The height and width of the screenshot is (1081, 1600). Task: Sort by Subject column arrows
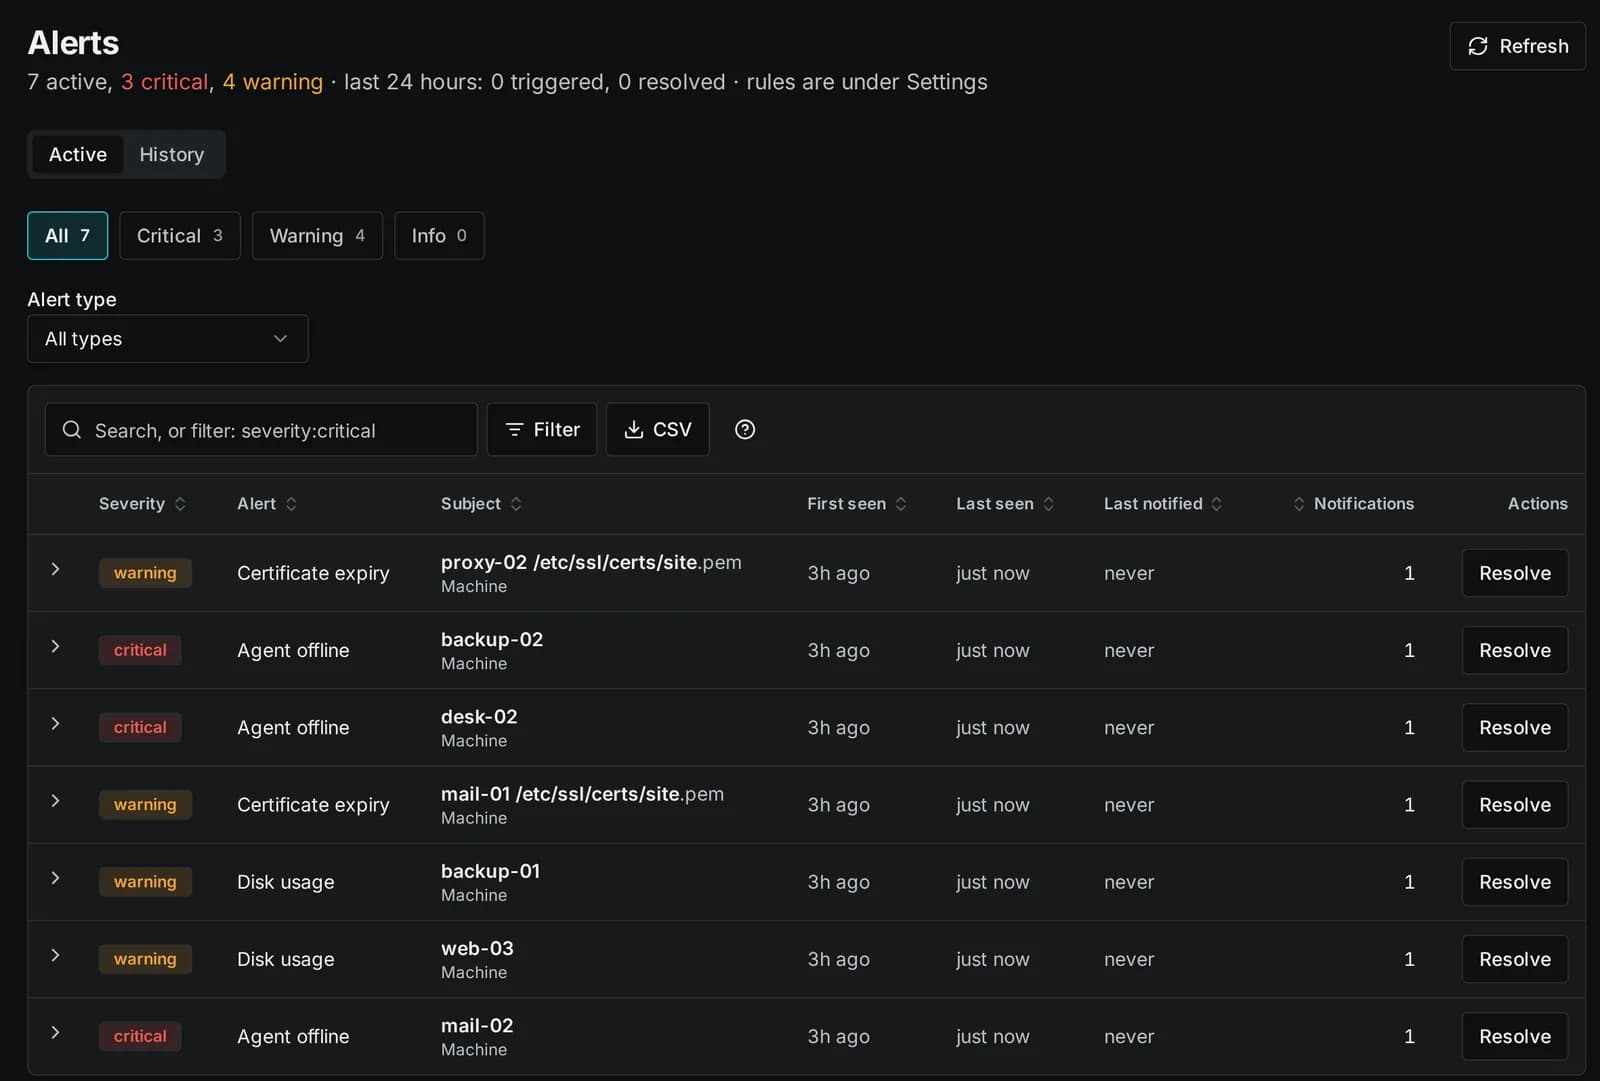point(516,504)
